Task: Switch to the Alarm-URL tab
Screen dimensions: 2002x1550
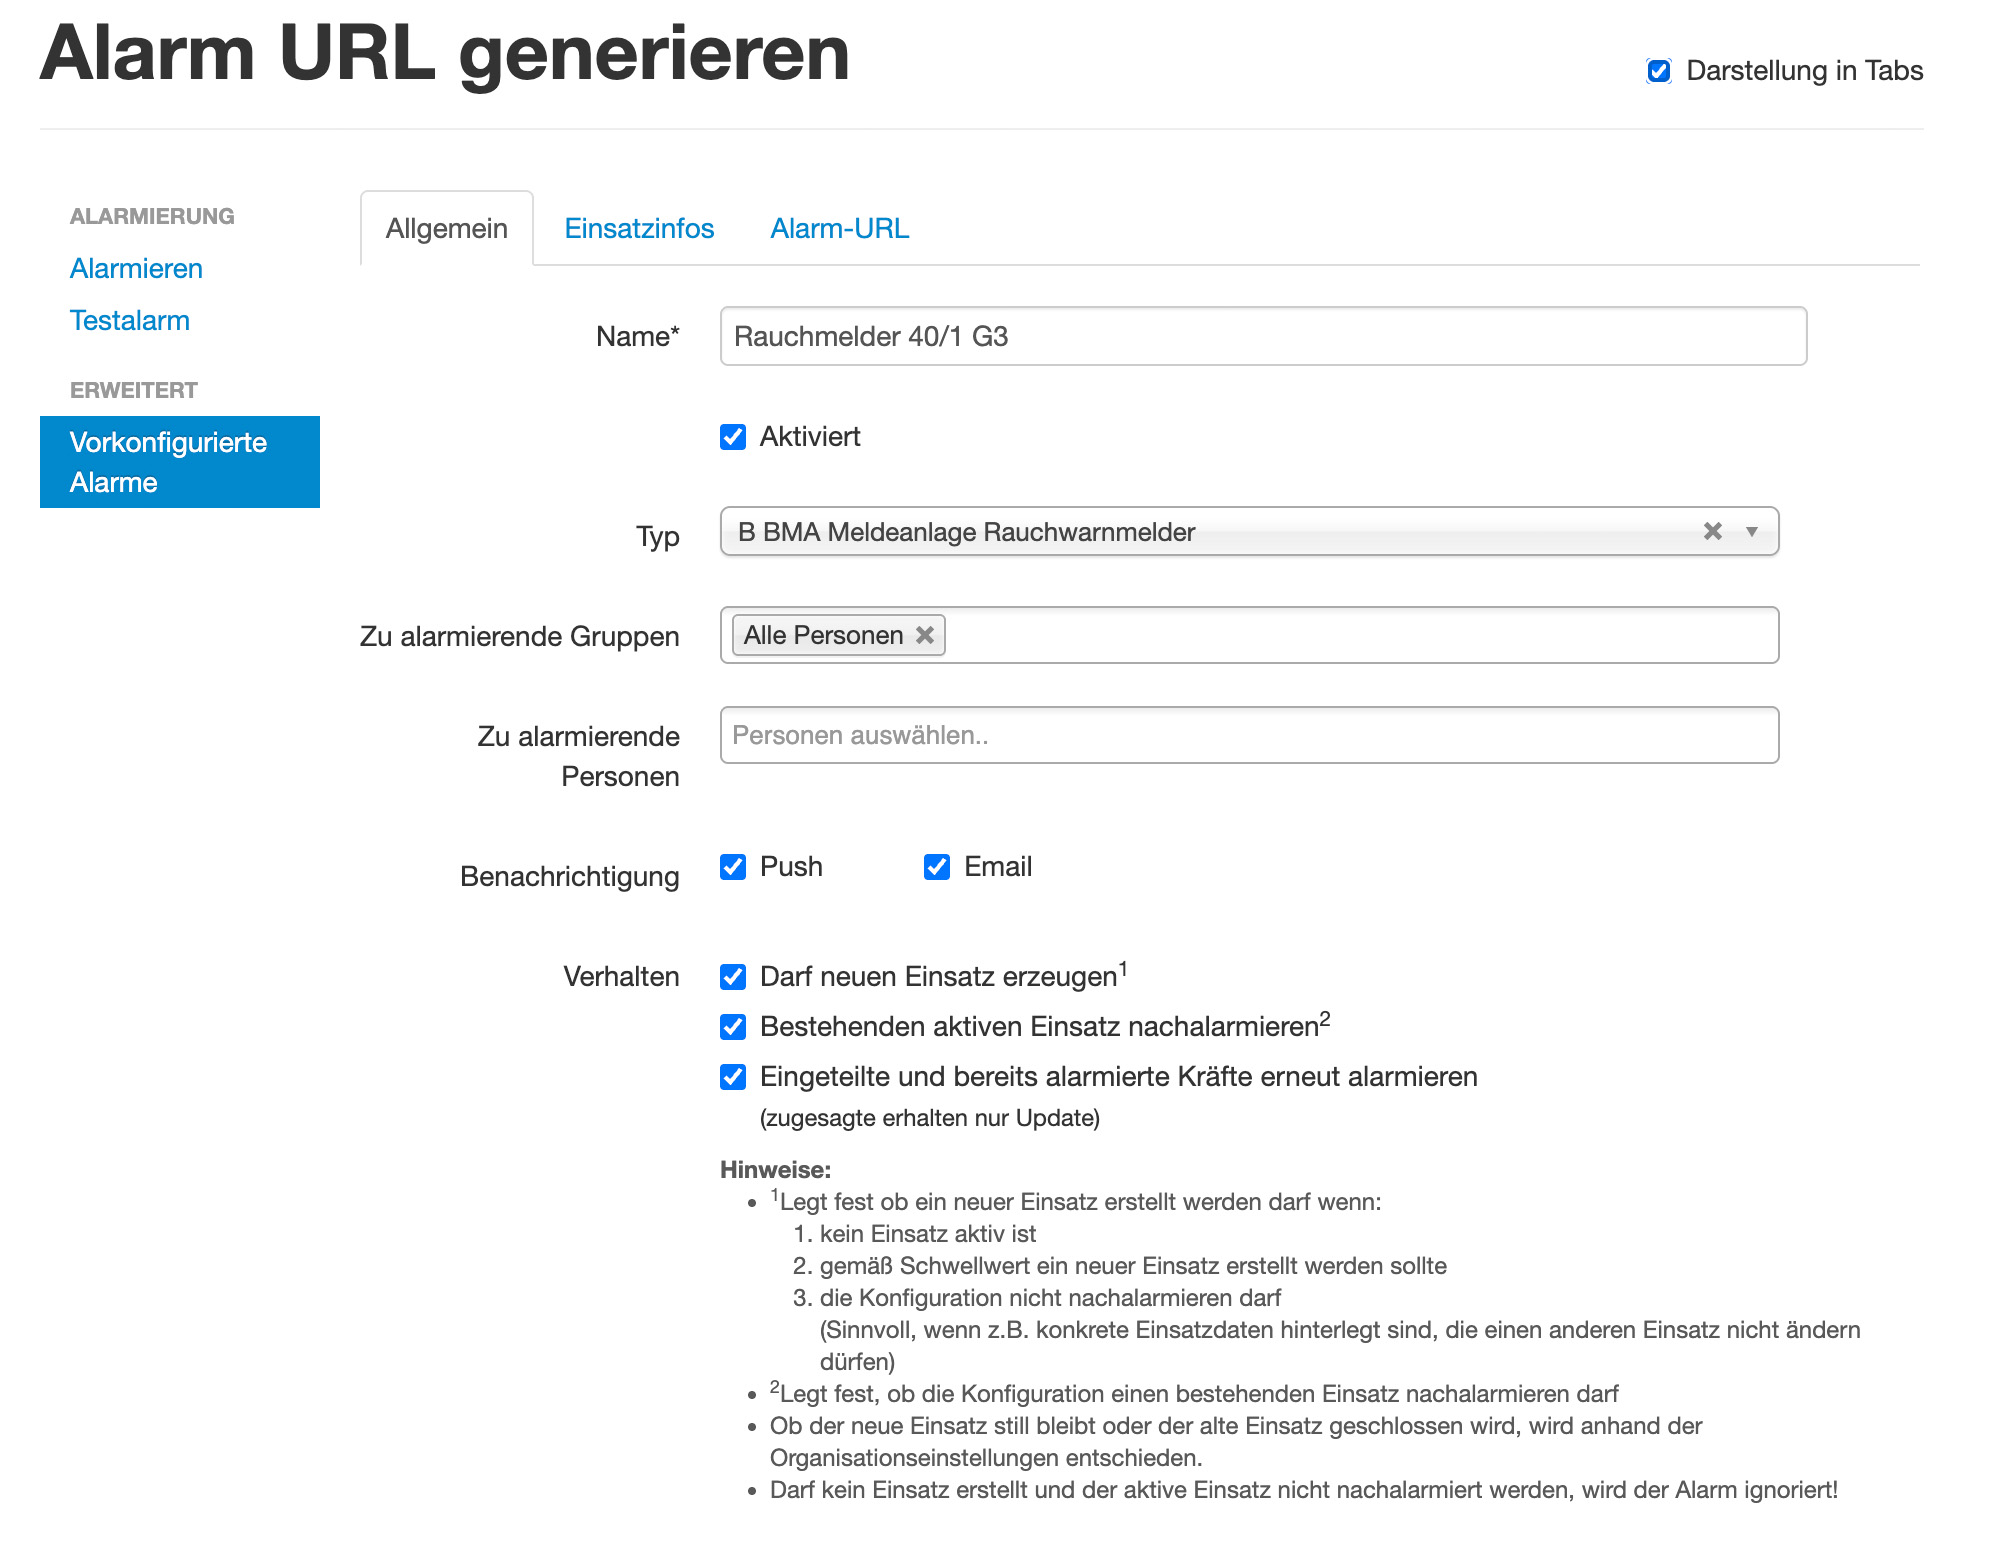Action: pos(839,229)
